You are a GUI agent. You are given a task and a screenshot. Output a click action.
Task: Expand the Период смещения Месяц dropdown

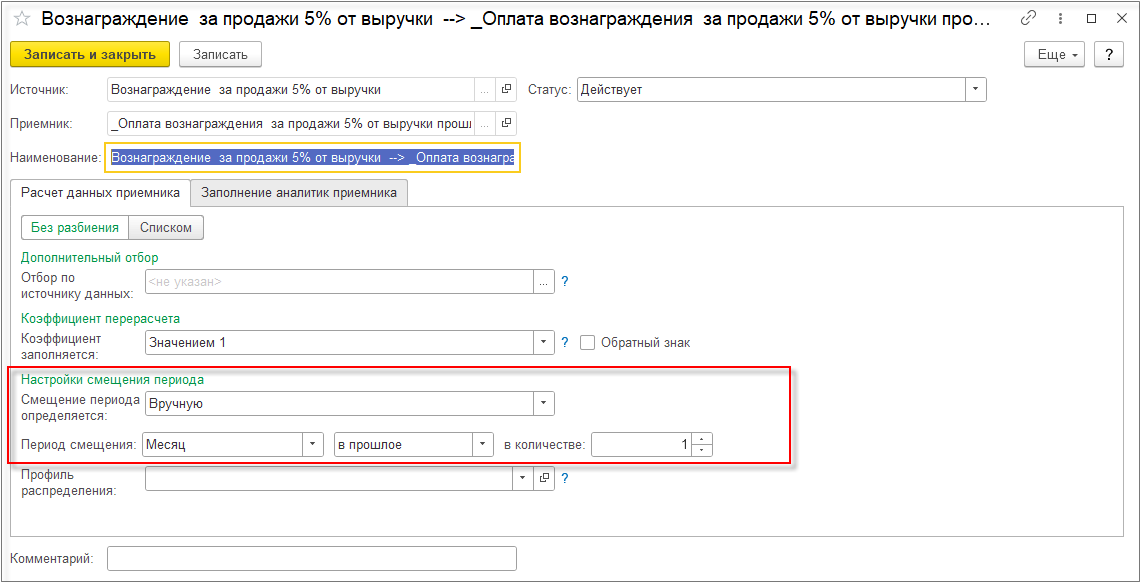[313, 444]
